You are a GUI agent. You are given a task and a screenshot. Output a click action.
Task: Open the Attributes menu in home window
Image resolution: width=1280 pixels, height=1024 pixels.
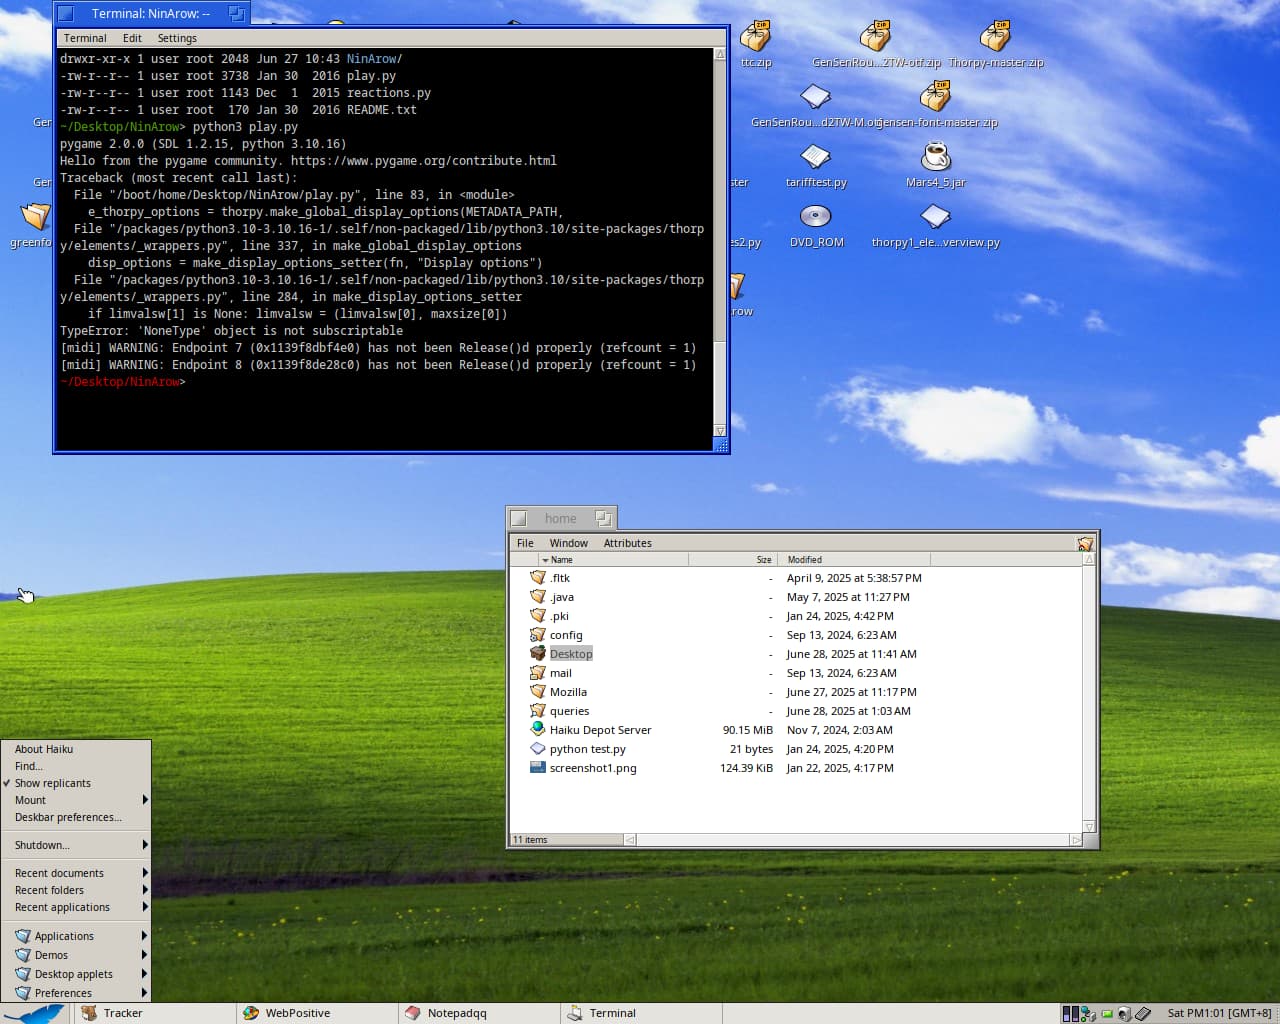(627, 543)
